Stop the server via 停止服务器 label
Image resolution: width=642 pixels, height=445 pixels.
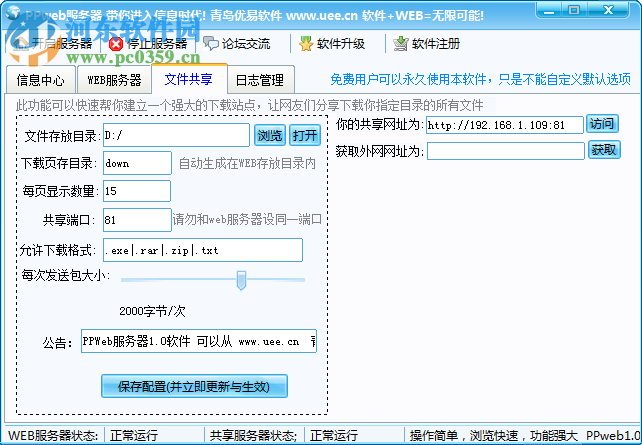click(157, 43)
